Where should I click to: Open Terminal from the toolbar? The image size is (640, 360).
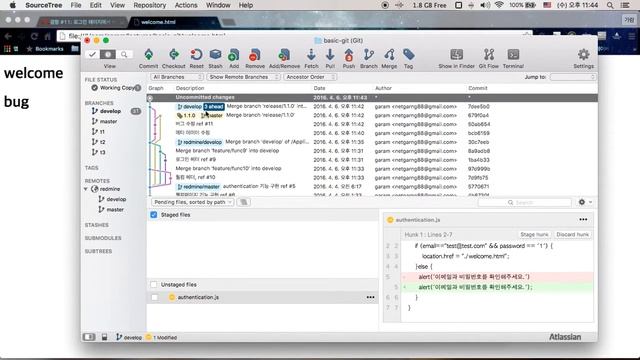coord(513,55)
